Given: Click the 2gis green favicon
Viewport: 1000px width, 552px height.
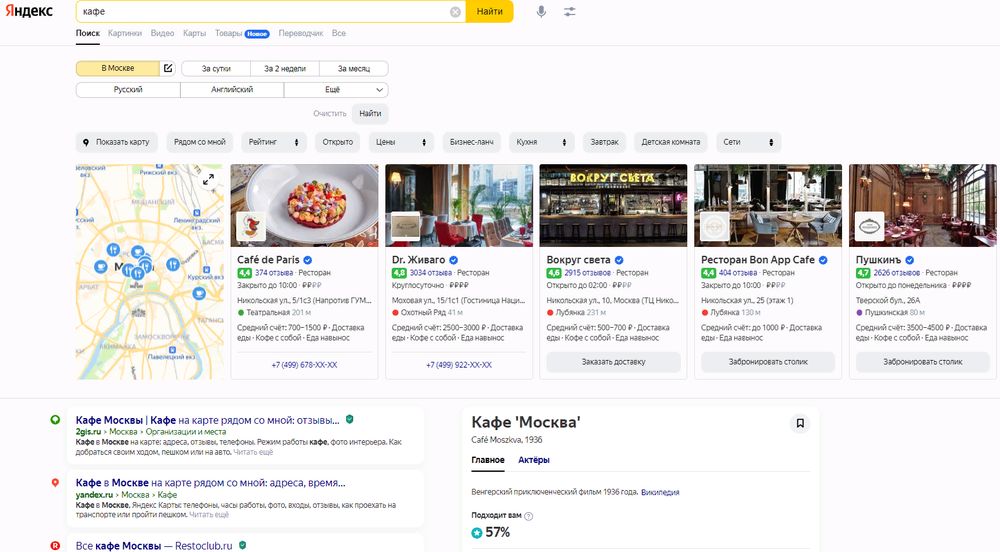Looking at the screenshot, I should [x=55, y=419].
